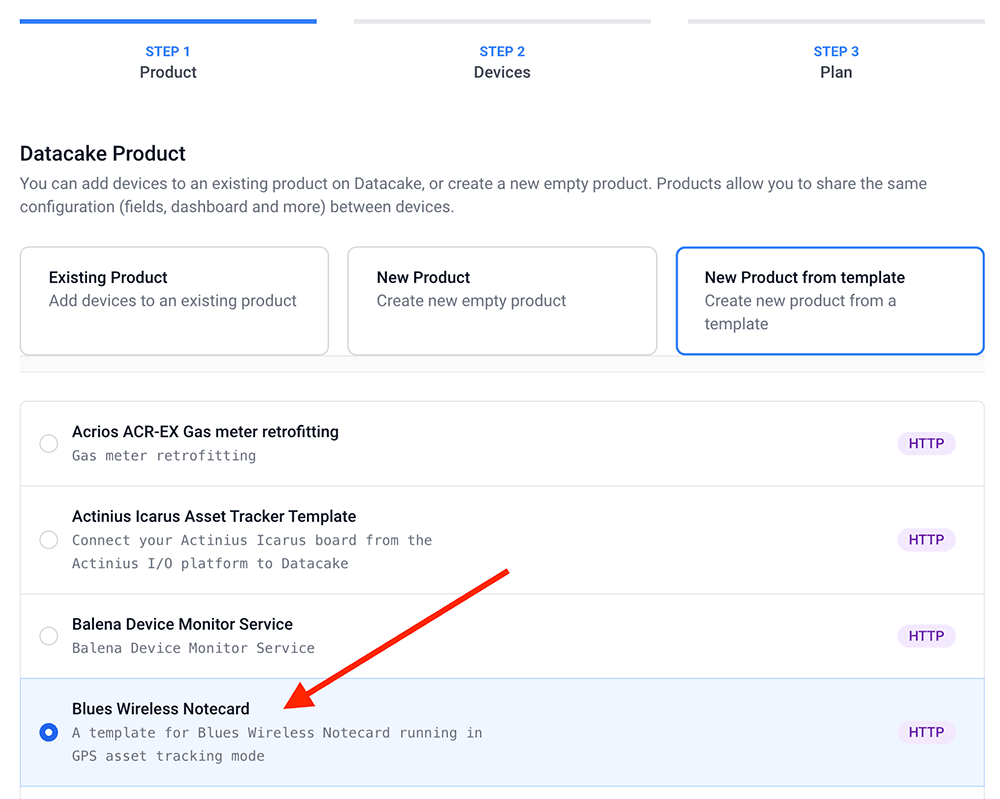
Task: Click HTTP badge on Balena Device Monitor row
Action: [x=926, y=636]
